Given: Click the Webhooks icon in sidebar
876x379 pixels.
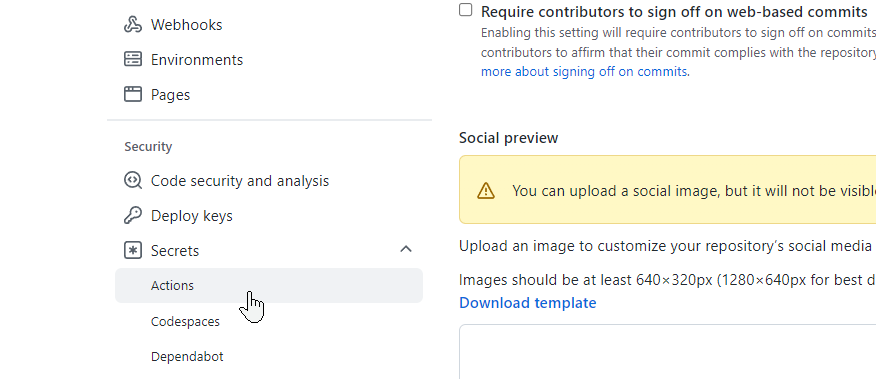Looking at the screenshot, I should 132,25.
